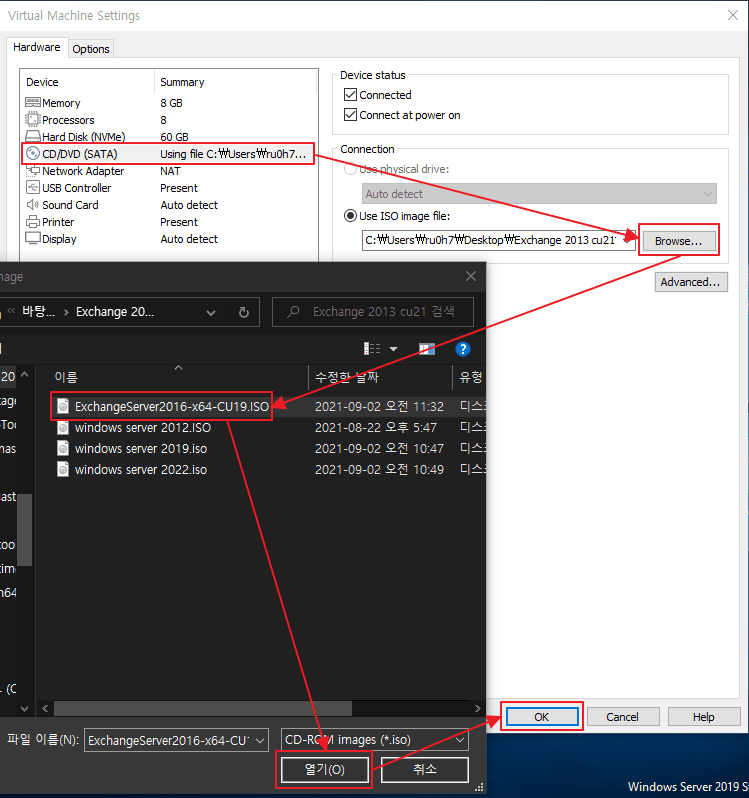Click the windows server 2019.iso file icon
749x798 pixels.
click(x=63, y=448)
